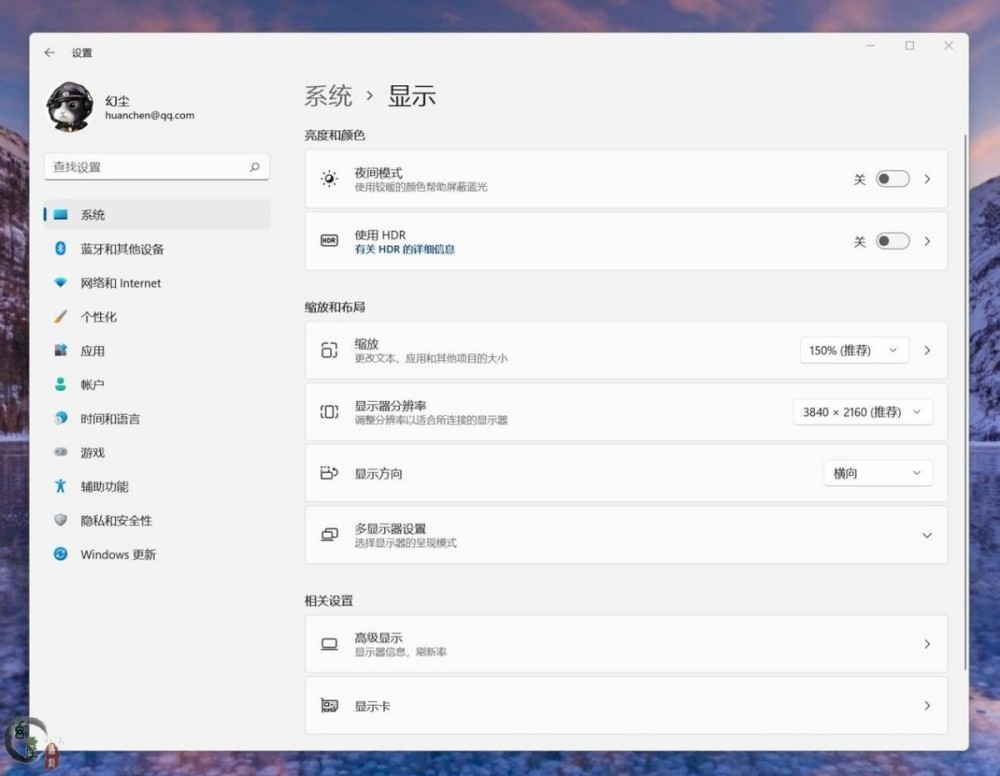Open 有关 HDR 的详细信息 link
The image size is (1000, 776).
tap(404, 249)
